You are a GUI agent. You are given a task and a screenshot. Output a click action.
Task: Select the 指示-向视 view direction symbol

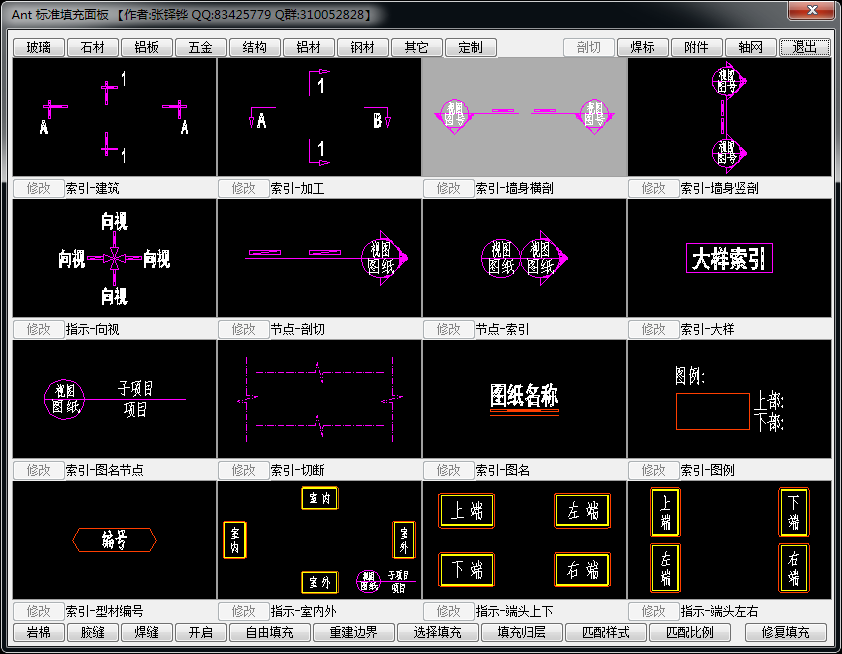(x=114, y=259)
